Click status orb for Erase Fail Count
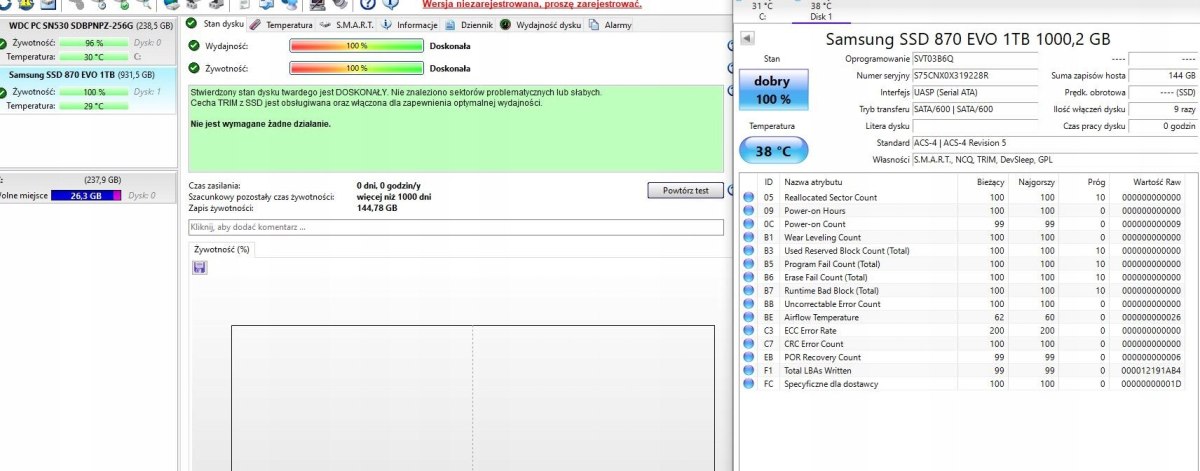This screenshot has height=471, width=1200. [x=749, y=277]
